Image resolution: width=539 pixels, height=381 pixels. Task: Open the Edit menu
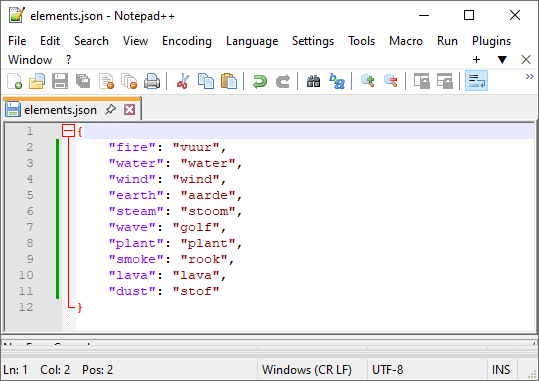coord(50,41)
